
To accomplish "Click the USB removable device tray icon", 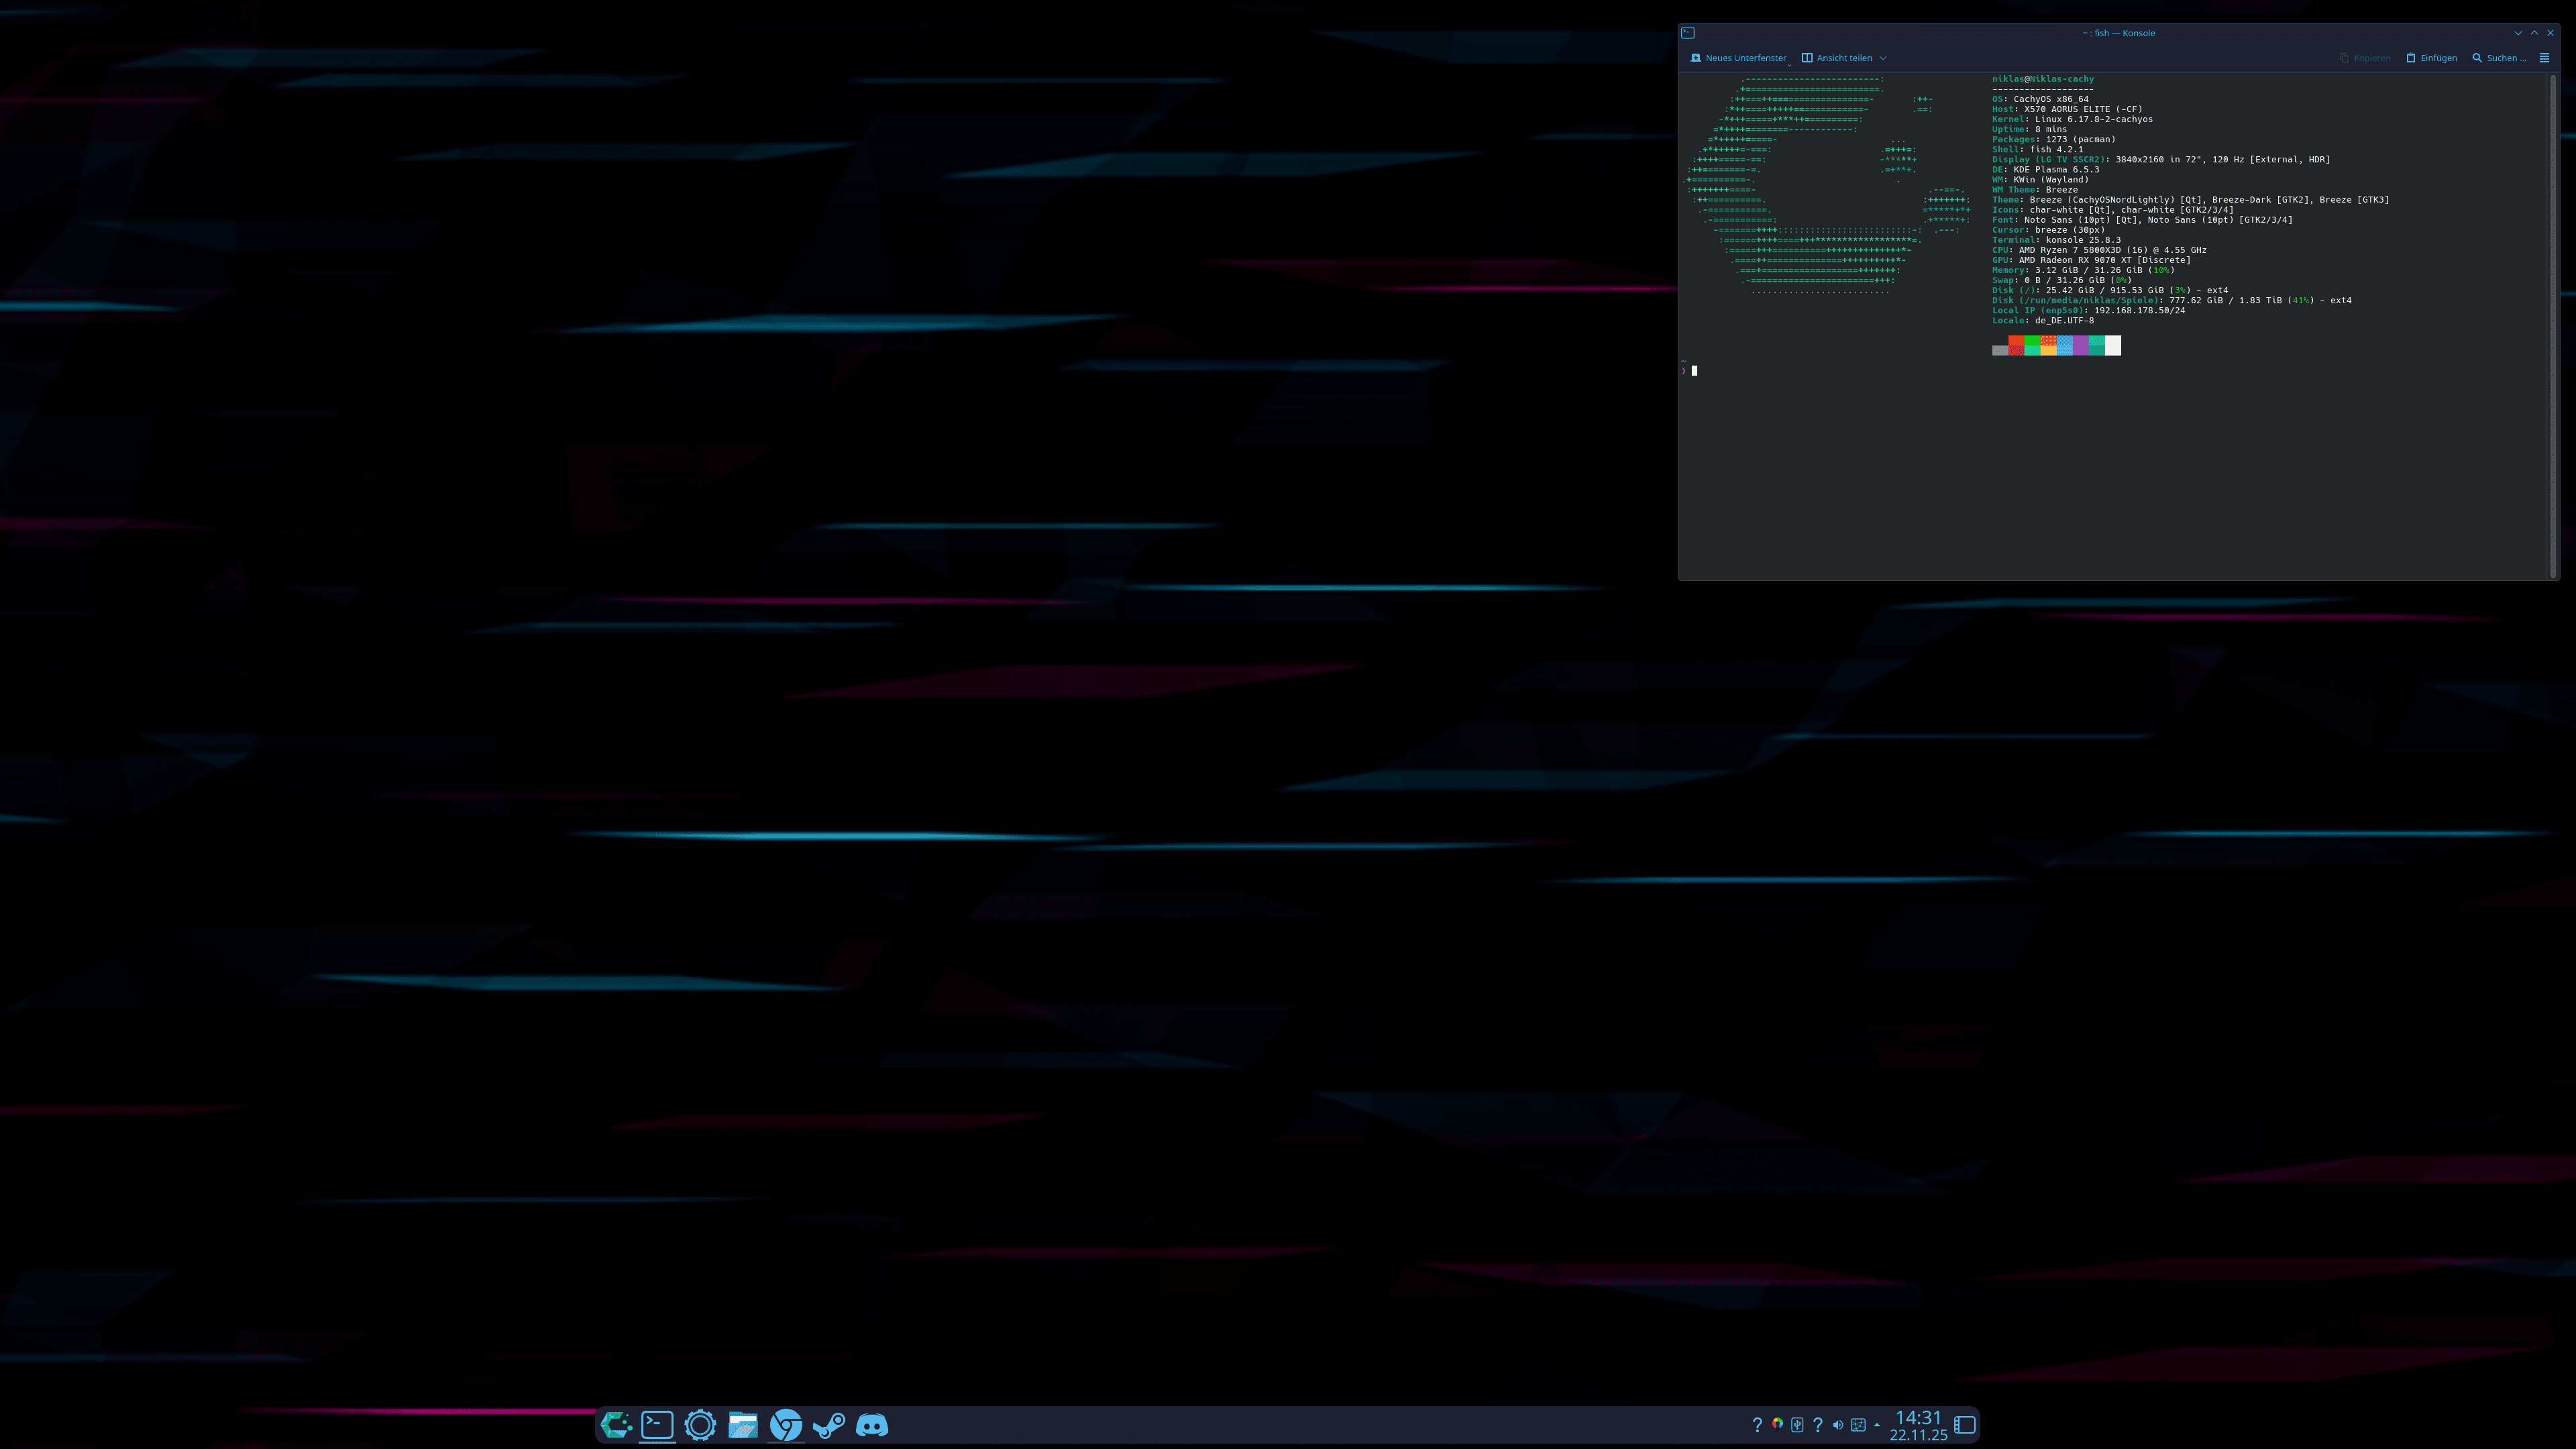I will (x=1797, y=1424).
